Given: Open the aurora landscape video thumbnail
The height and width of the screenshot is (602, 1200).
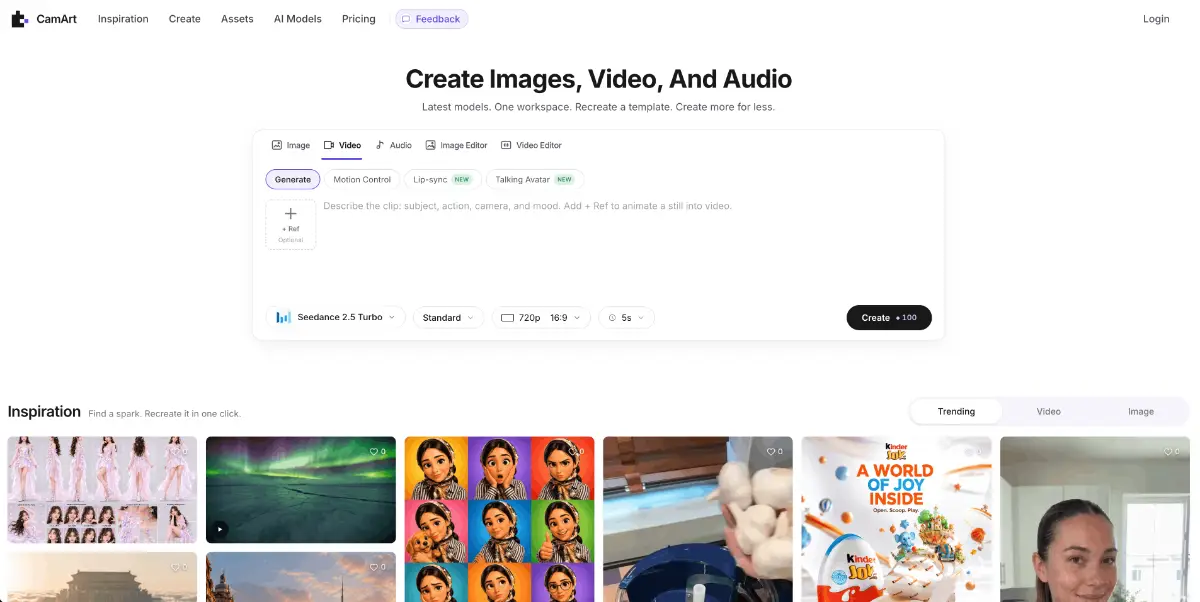Looking at the screenshot, I should [x=301, y=490].
